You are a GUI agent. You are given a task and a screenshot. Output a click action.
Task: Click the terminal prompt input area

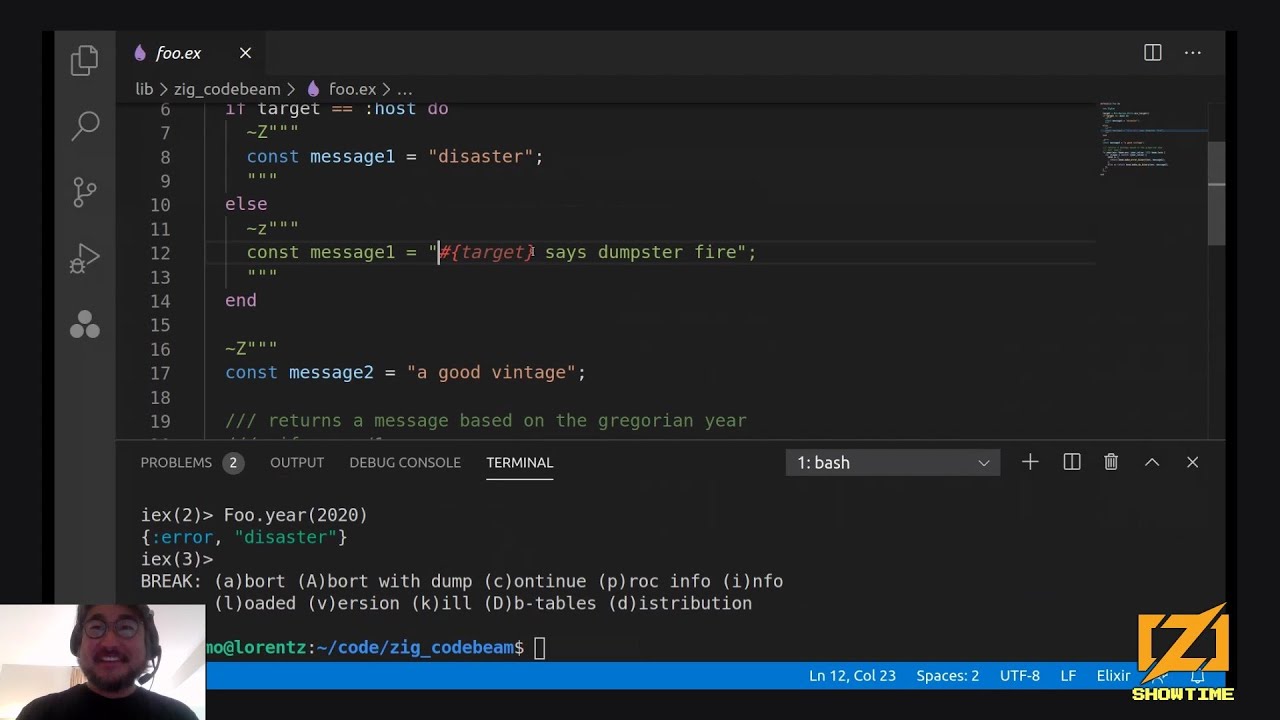(x=539, y=648)
